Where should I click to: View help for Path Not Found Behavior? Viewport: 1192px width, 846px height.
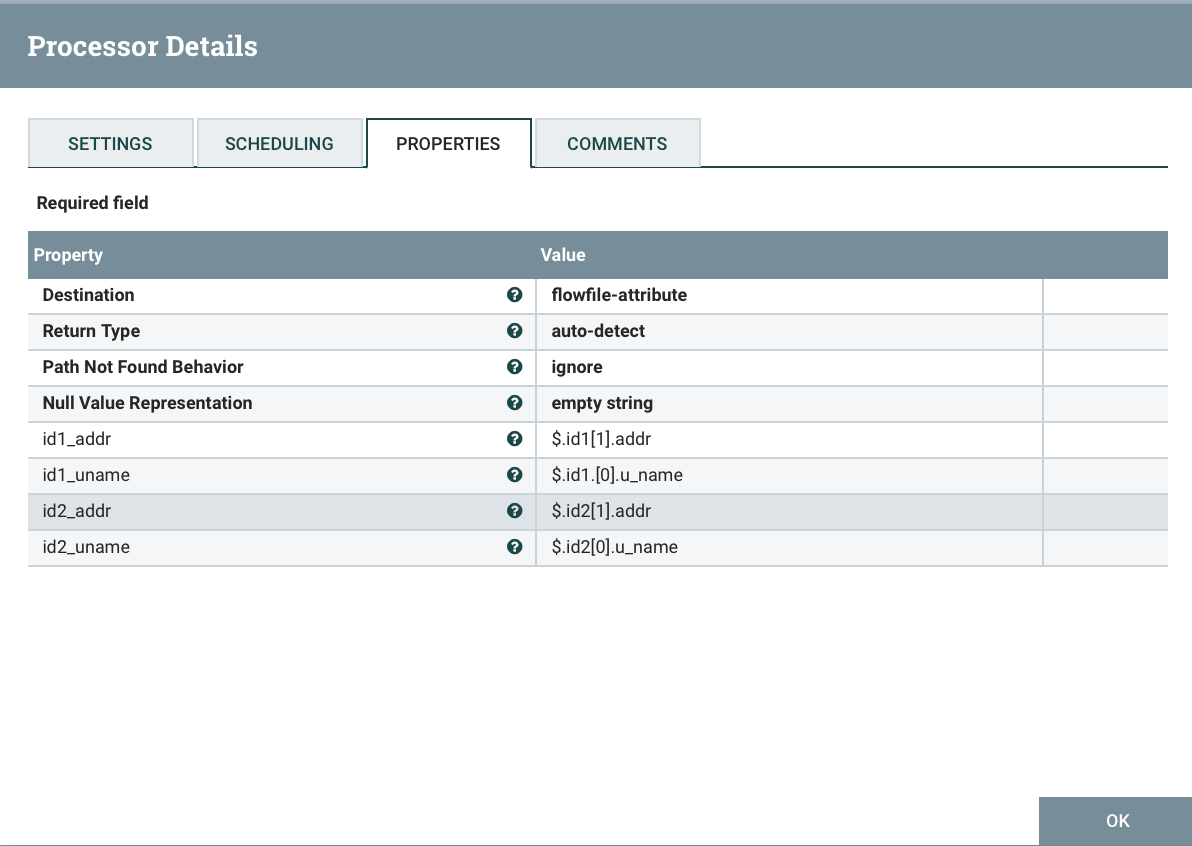514,367
